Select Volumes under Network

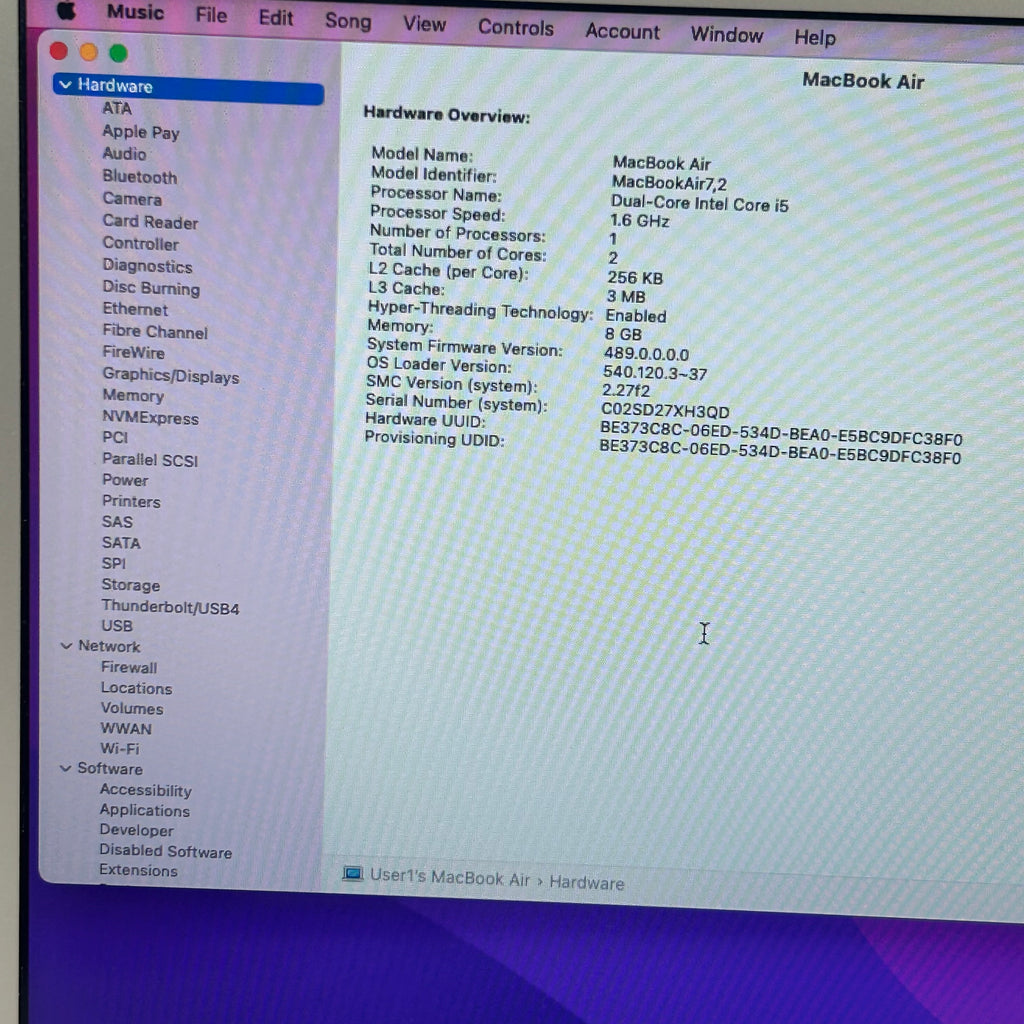click(132, 708)
